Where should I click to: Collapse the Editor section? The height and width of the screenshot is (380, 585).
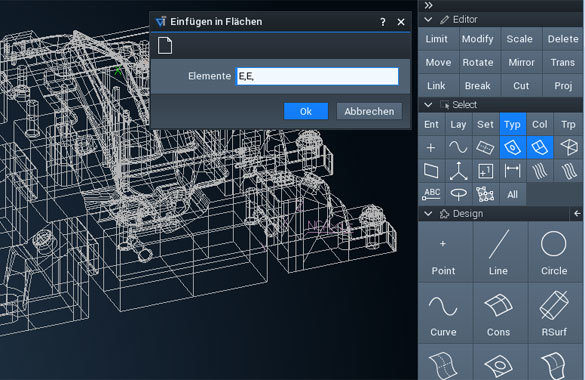428,19
